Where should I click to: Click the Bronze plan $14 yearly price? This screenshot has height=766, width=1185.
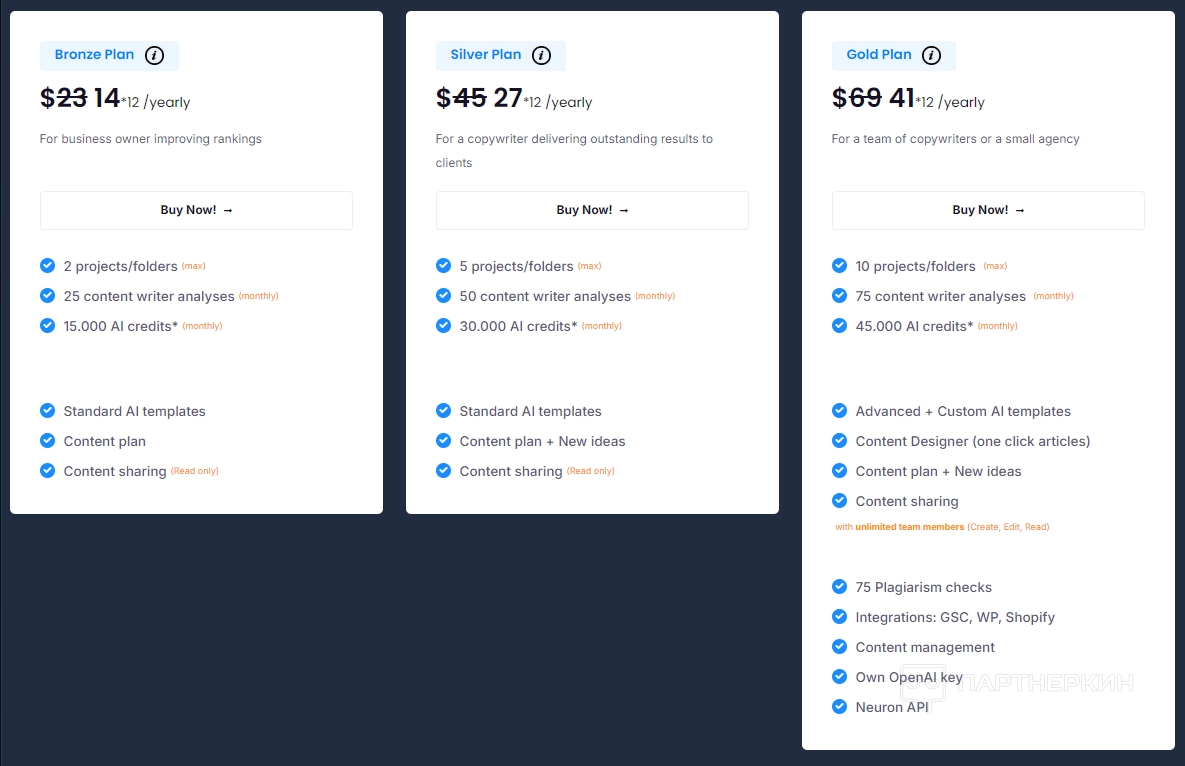point(106,98)
